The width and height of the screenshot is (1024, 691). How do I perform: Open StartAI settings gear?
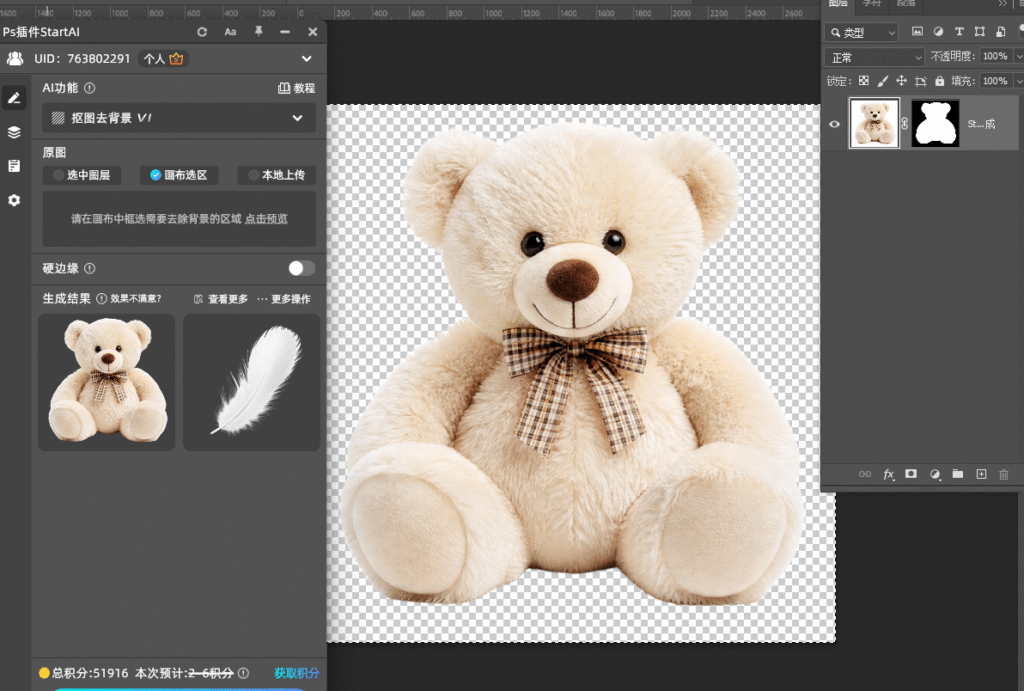[14, 201]
